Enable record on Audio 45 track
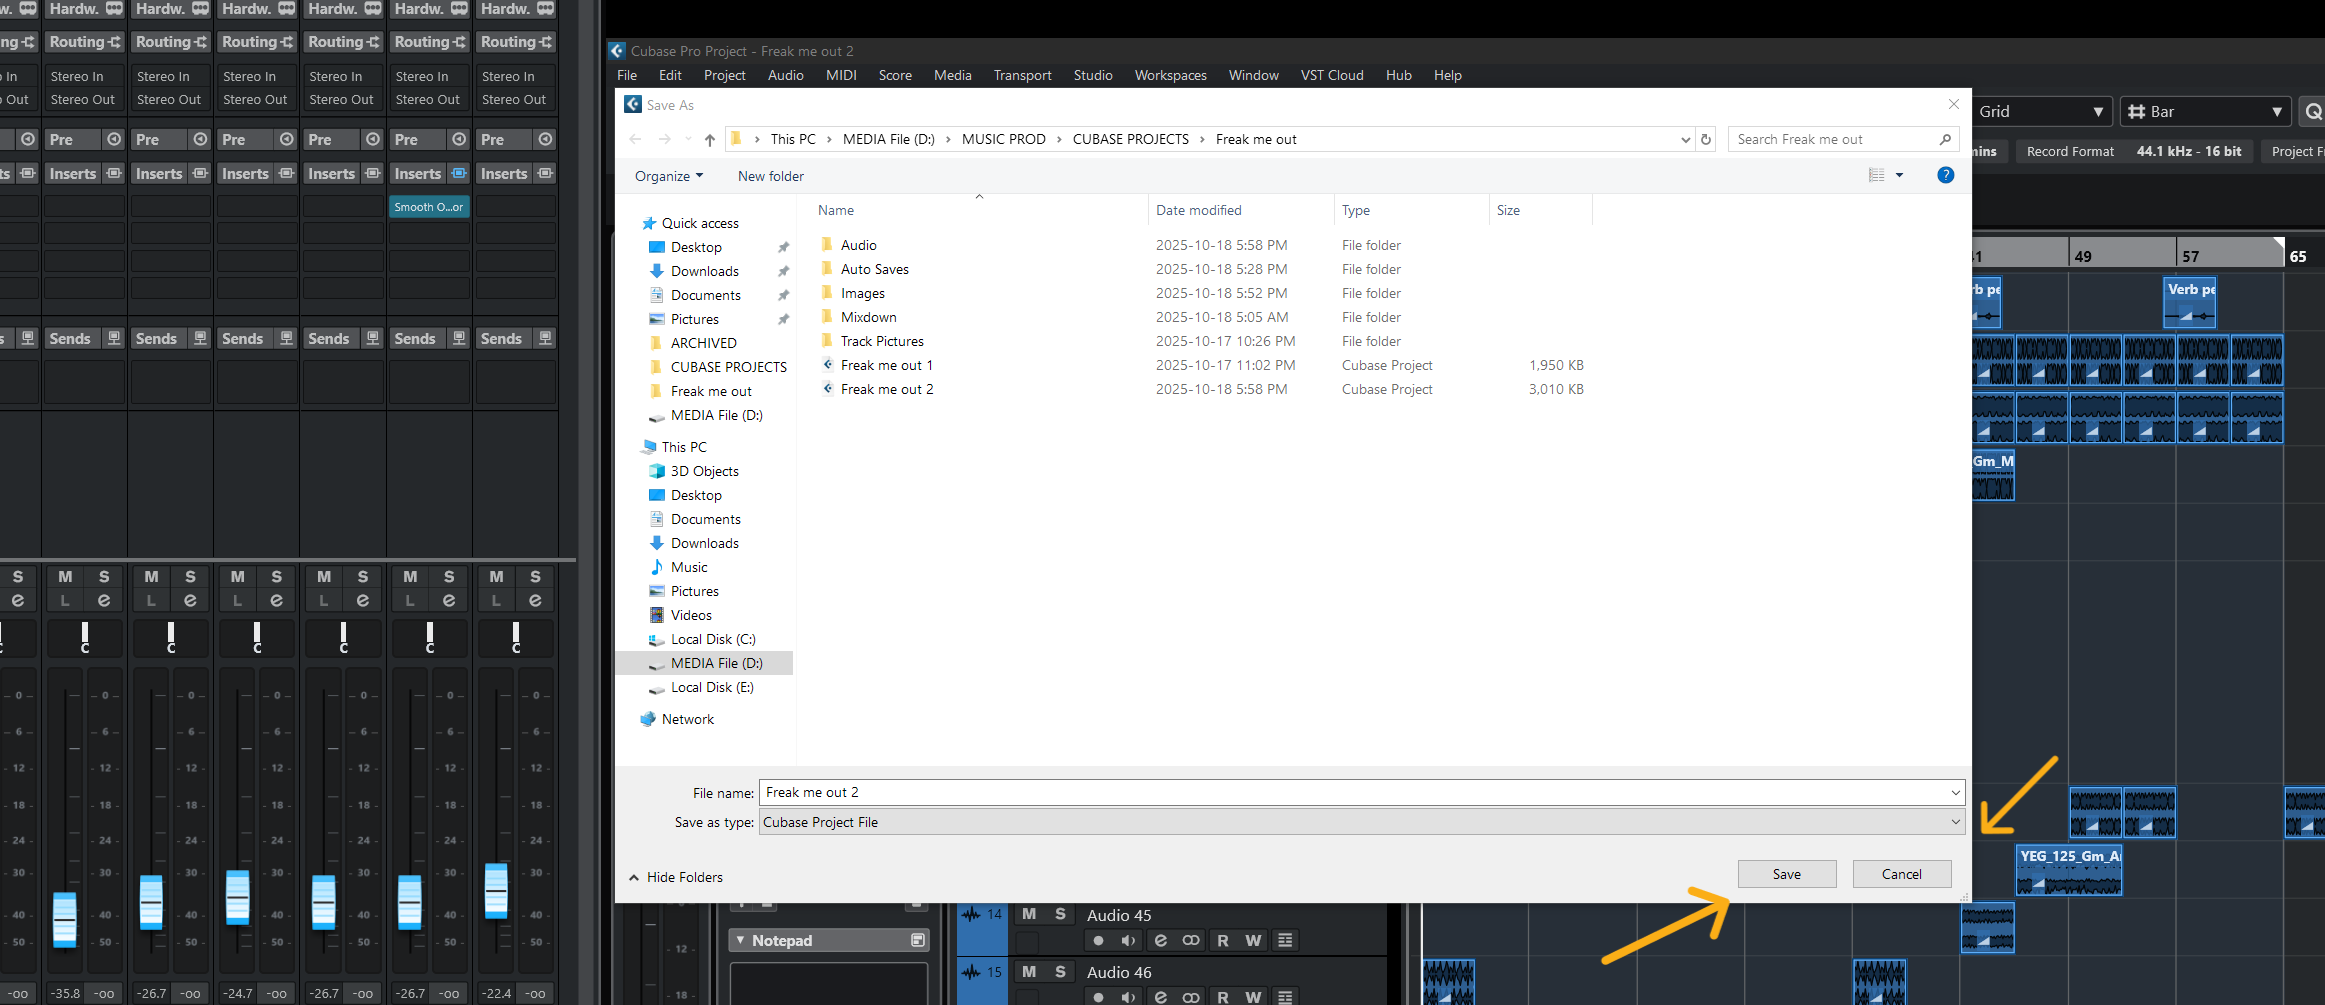The image size is (2325, 1005). 1098,940
